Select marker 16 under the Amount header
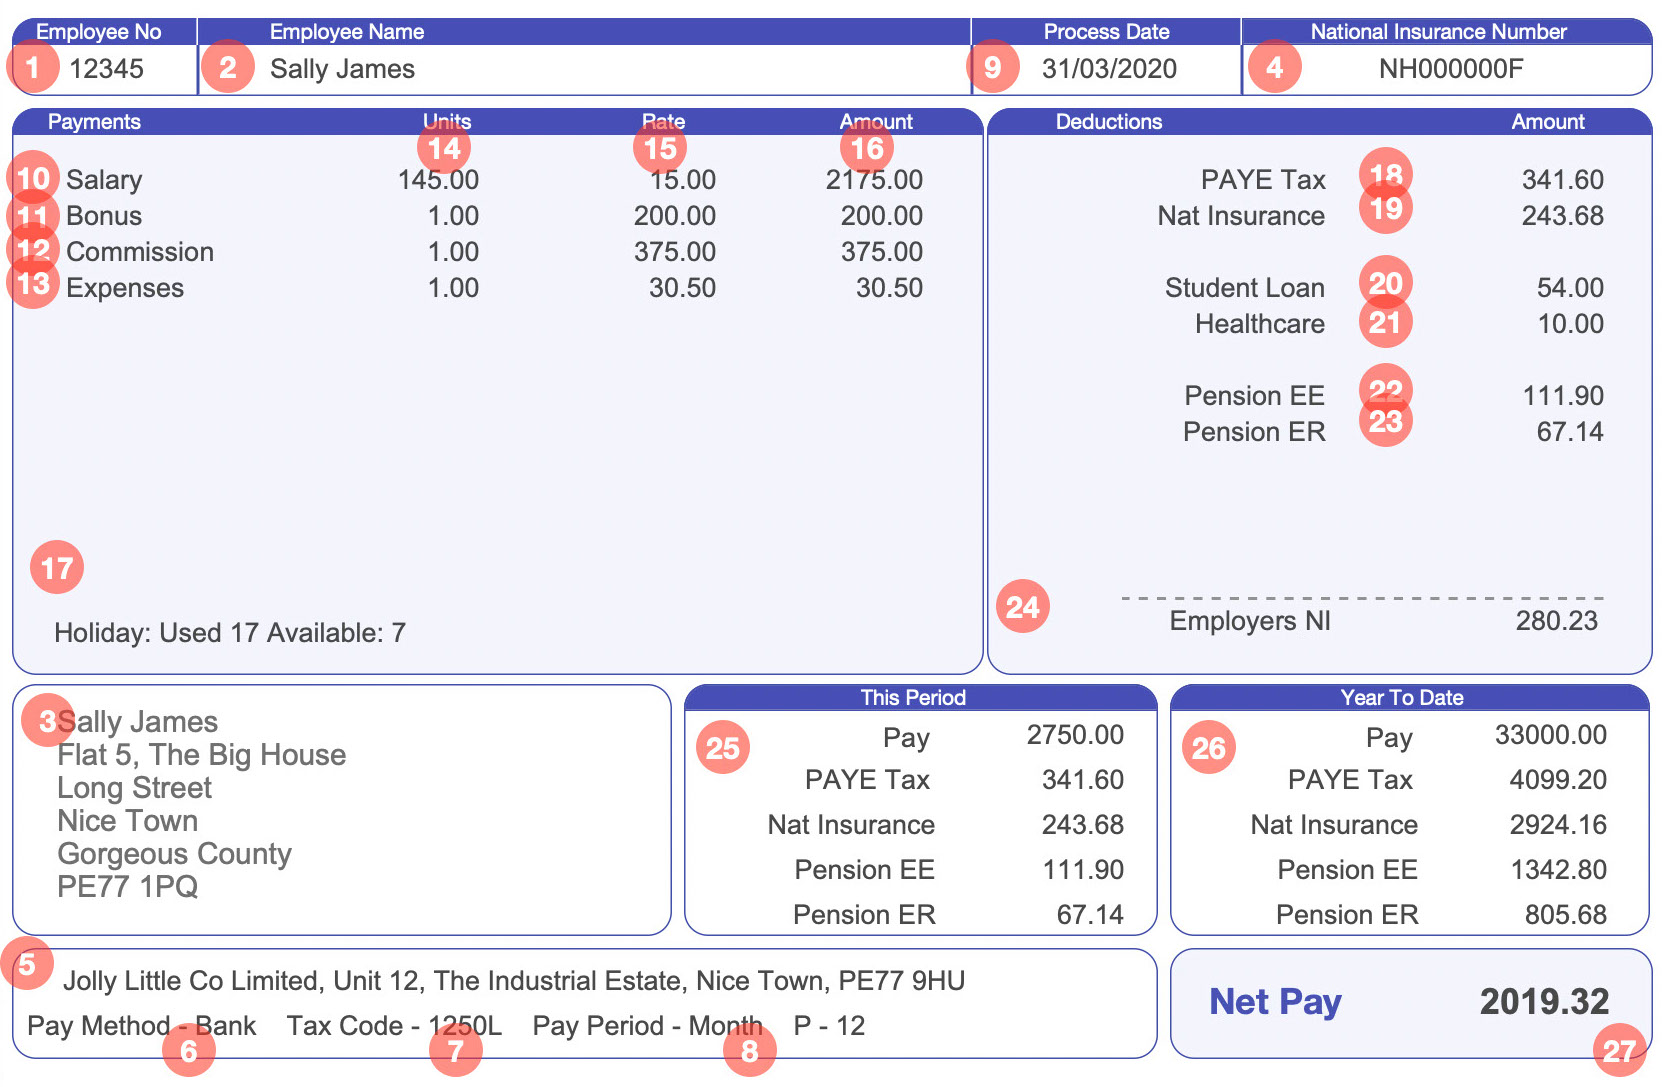 coord(867,149)
